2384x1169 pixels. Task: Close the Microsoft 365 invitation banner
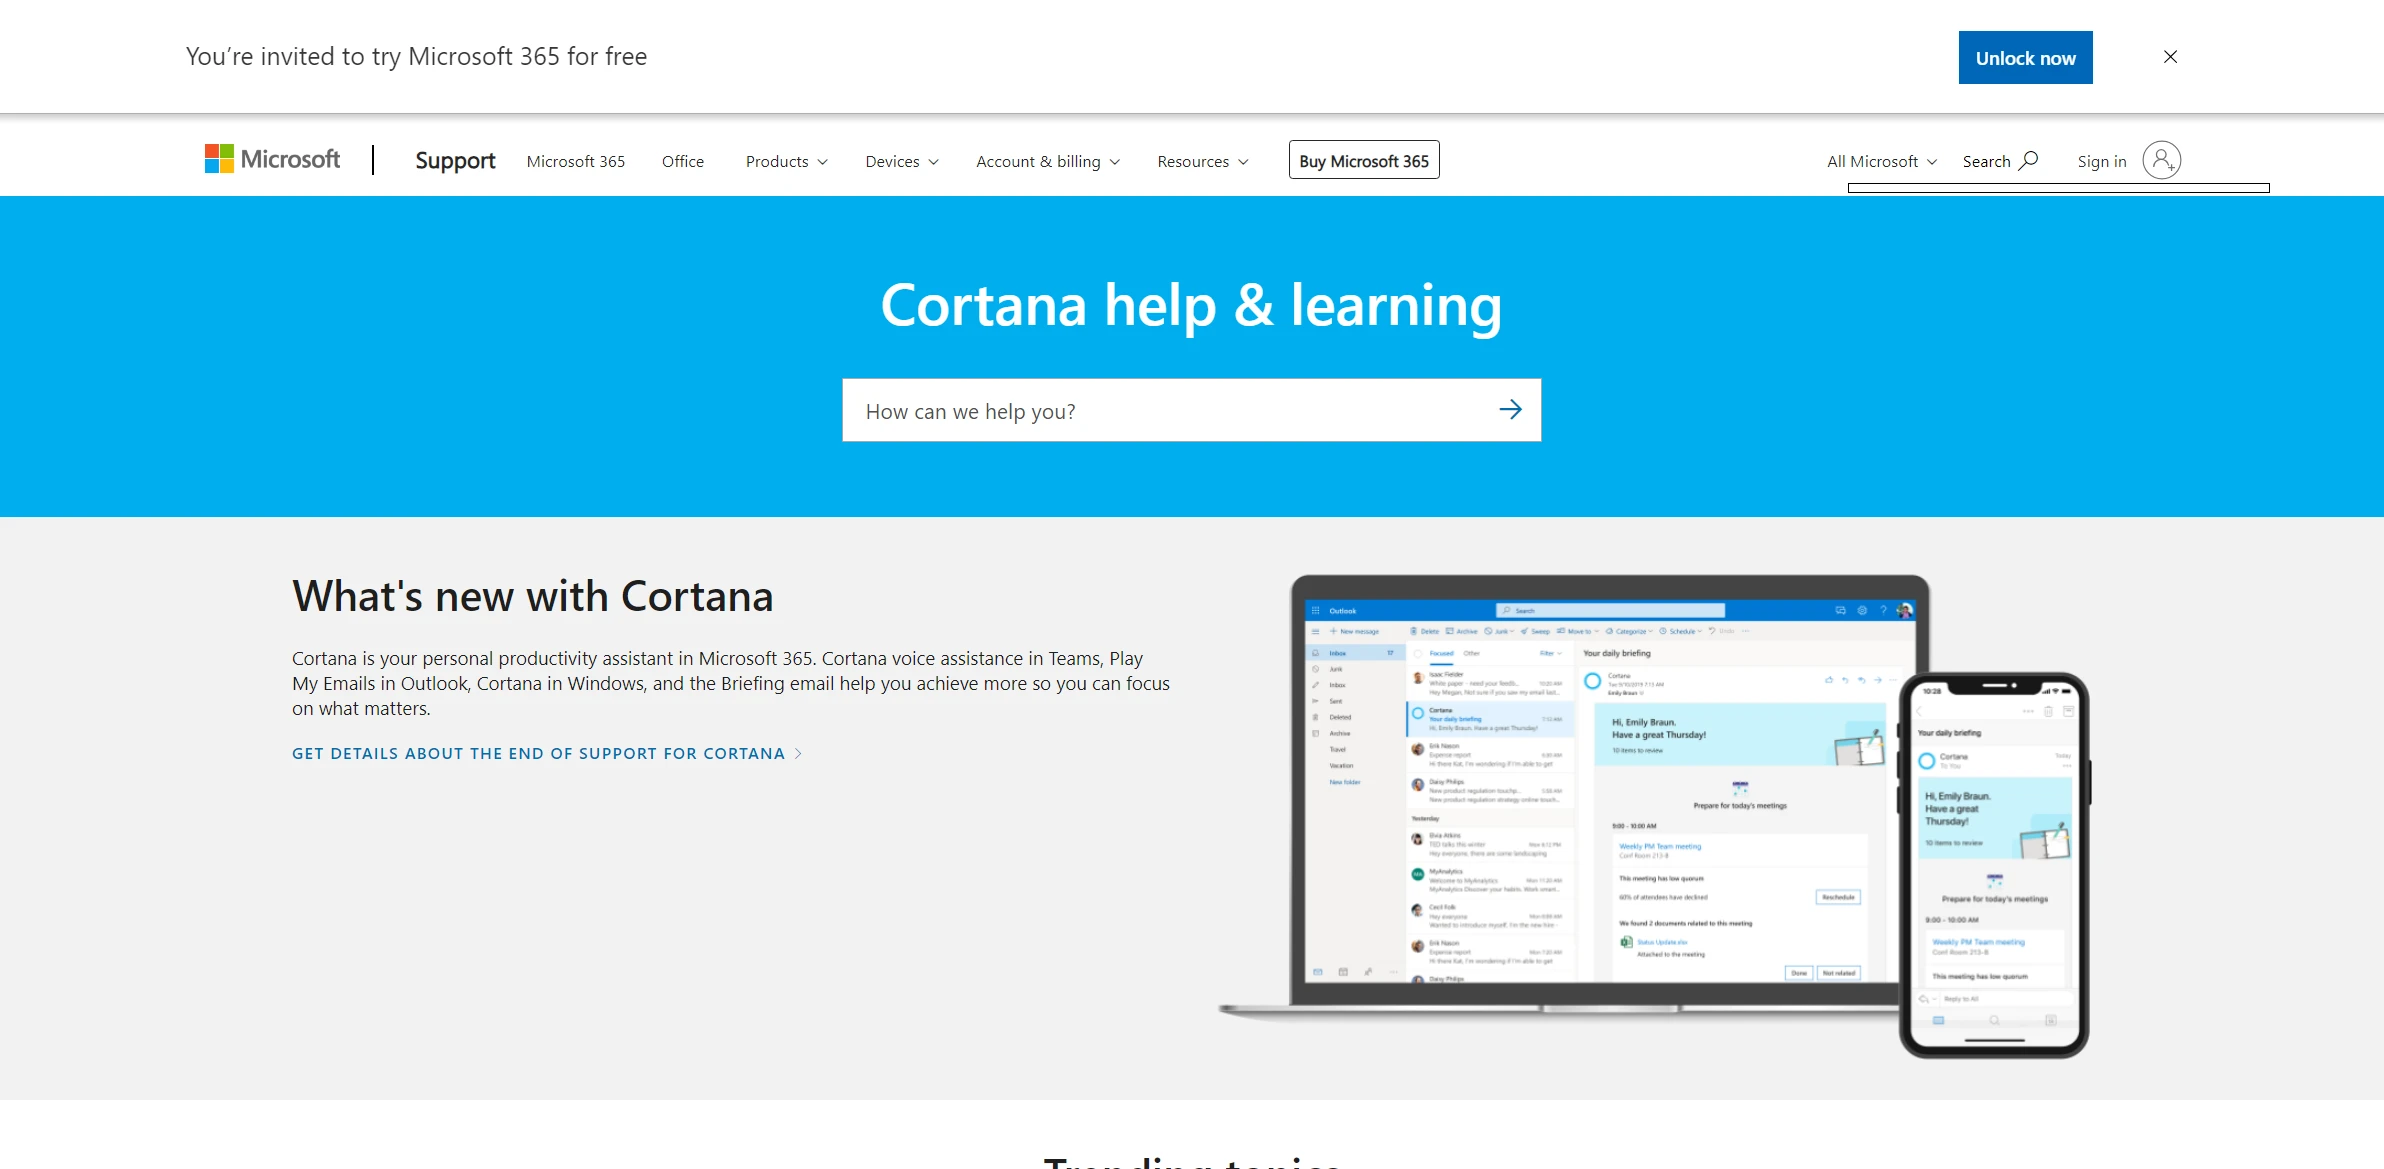[2170, 57]
